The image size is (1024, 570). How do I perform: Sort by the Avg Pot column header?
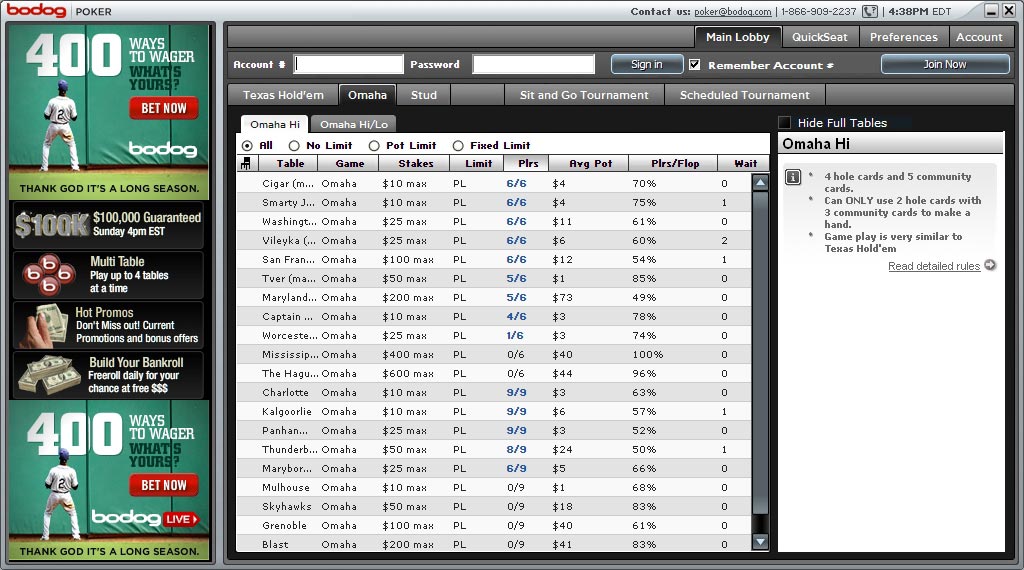(x=590, y=163)
